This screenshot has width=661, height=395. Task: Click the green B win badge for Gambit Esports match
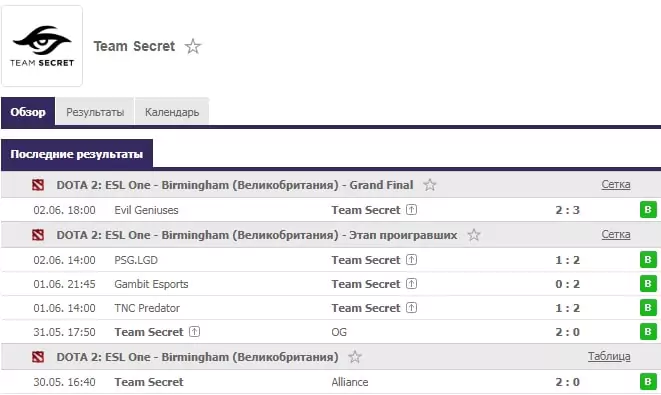click(x=648, y=284)
